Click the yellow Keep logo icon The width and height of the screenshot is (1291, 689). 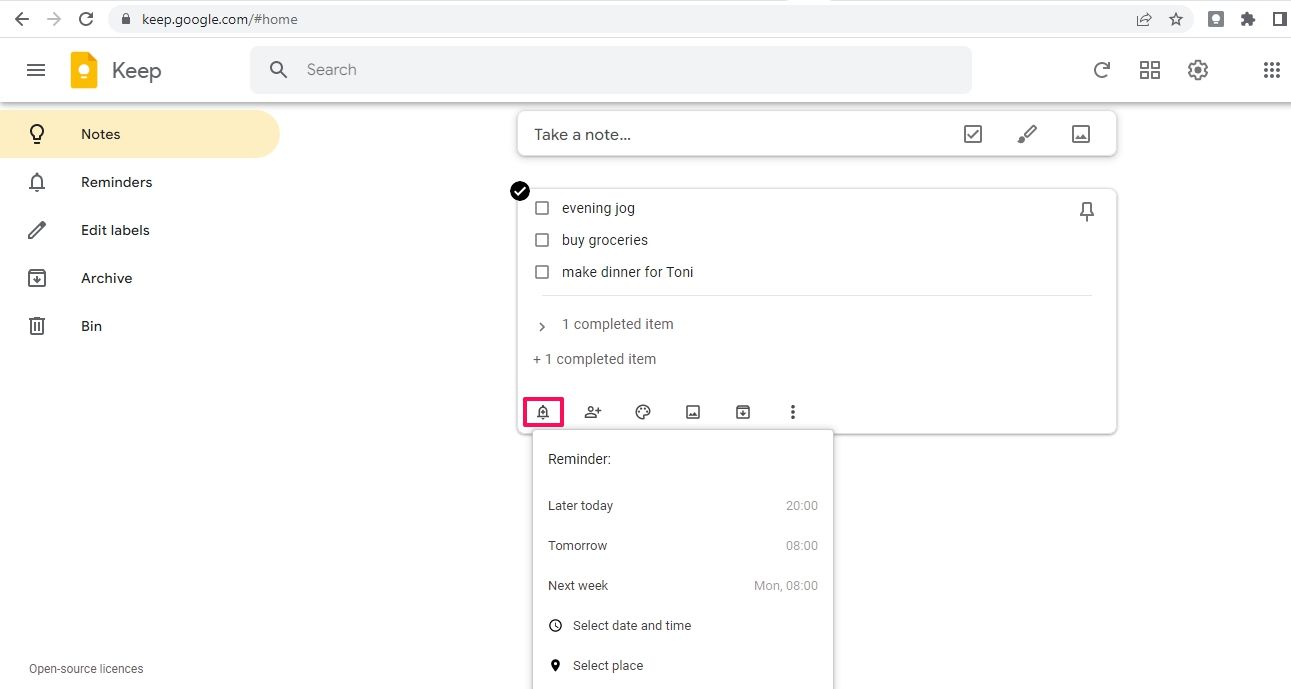pyautogui.click(x=84, y=70)
